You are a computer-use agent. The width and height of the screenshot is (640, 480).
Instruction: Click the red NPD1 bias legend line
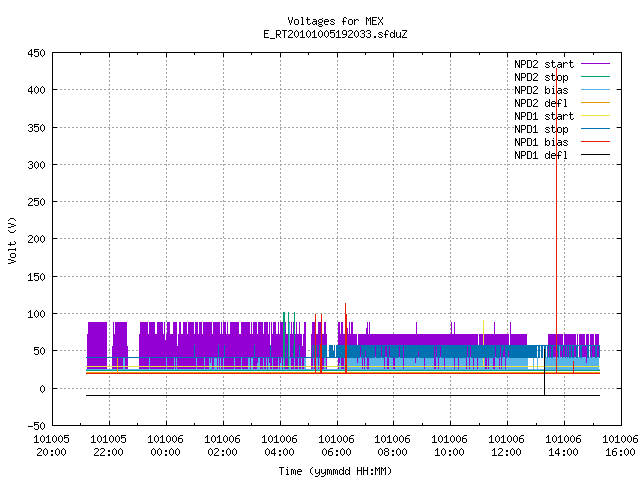click(x=595, y=142)
